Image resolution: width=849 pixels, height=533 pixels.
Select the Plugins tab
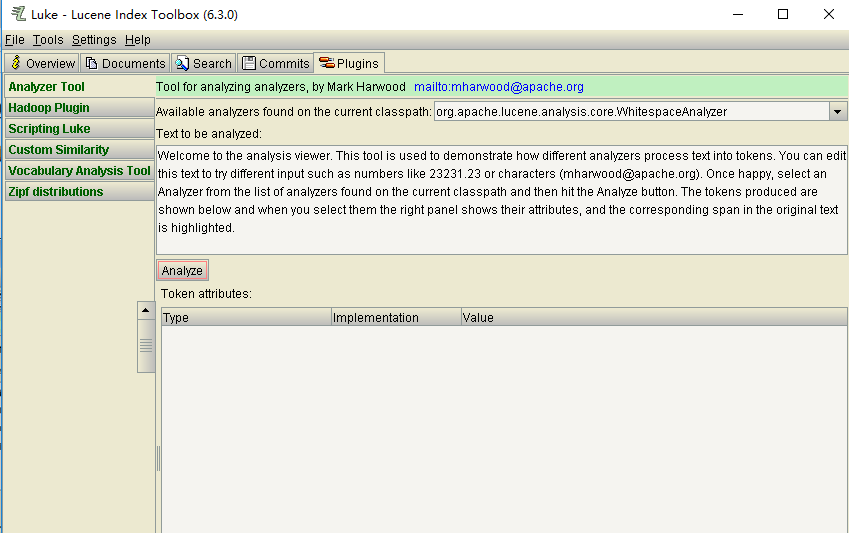click(349, 63)
